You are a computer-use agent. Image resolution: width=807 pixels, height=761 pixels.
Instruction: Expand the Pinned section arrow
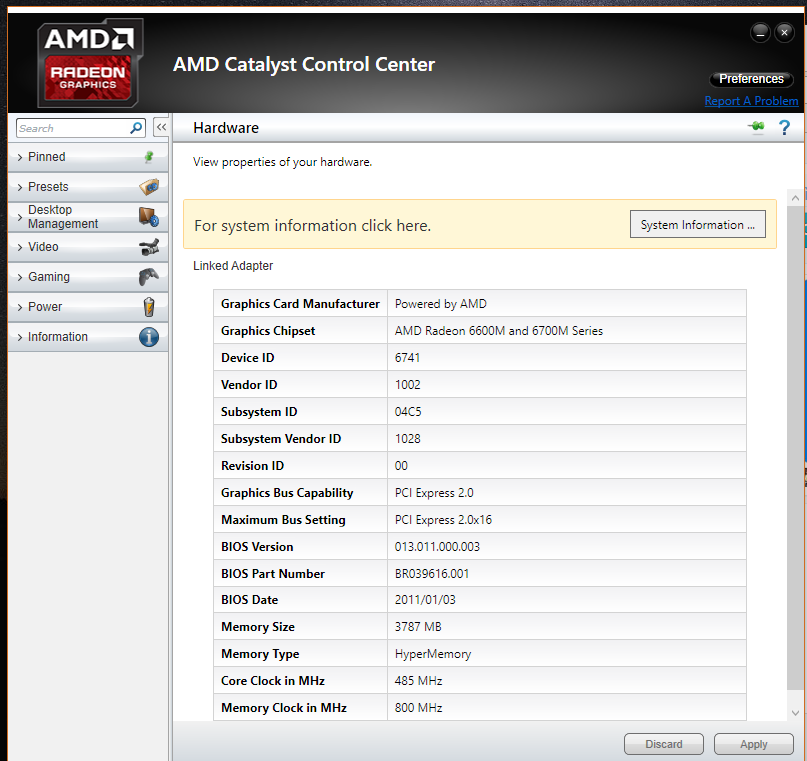20,157
